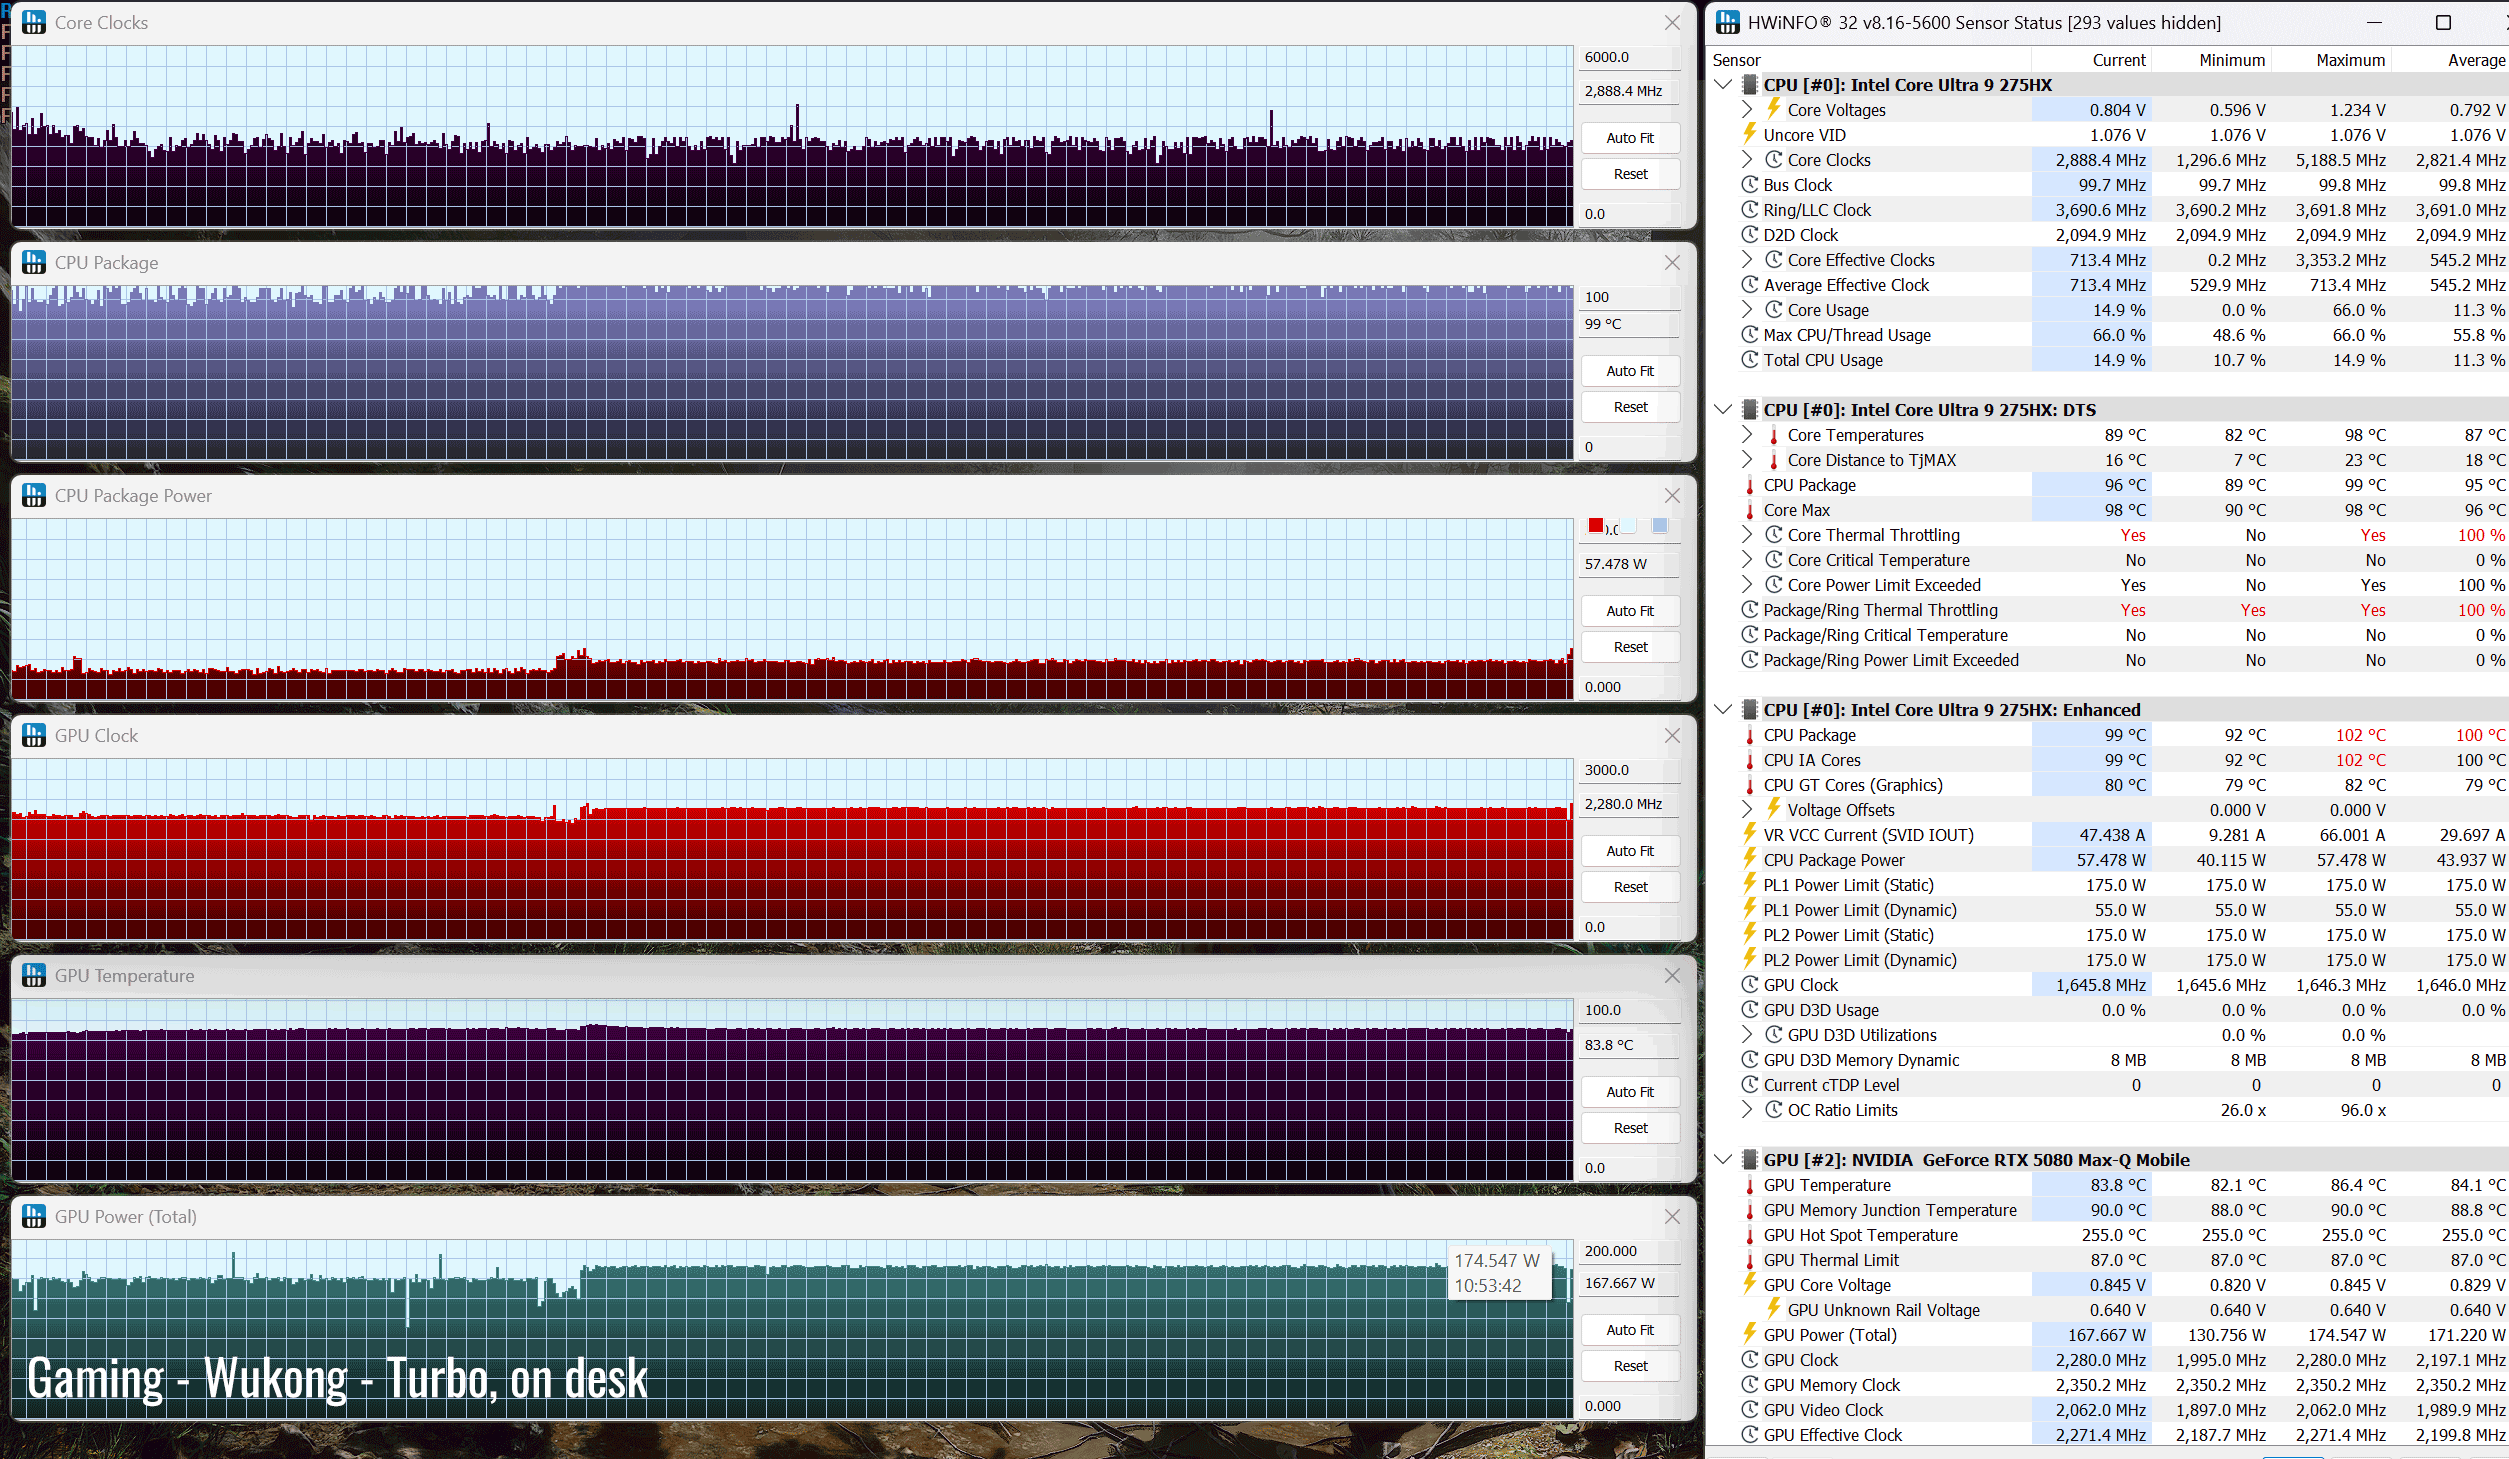Click the HWiNFO icon in GPU Temperature graph window
The width and height of the screenshot is (2509, 1459).
[34, 975]
